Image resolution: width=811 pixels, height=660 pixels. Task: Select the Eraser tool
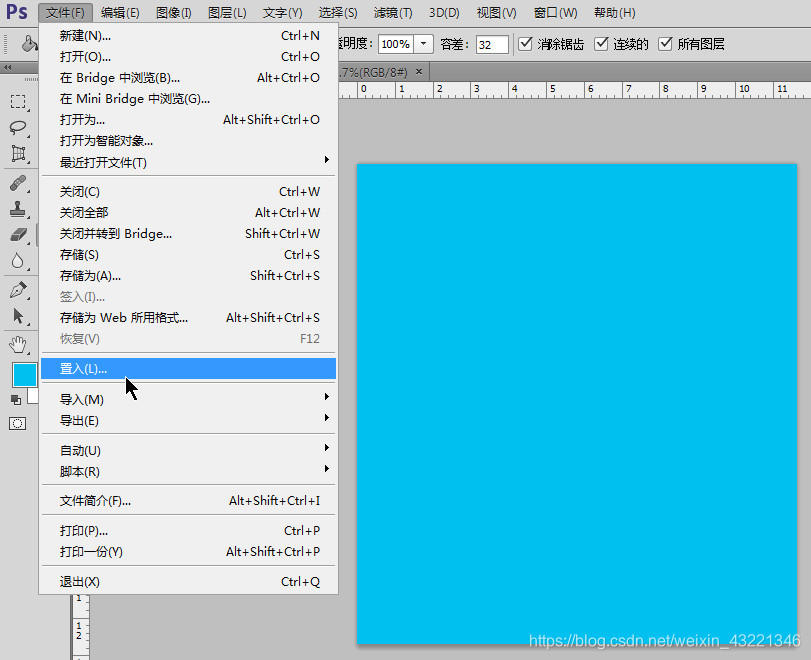coord(18,234)
